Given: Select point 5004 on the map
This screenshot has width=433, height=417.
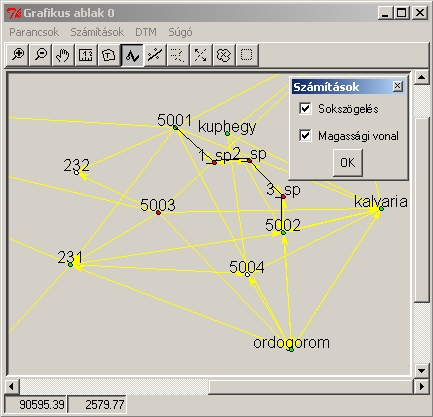Looking at the screenshot, I should pyautogui.click(x=247, y=275).
